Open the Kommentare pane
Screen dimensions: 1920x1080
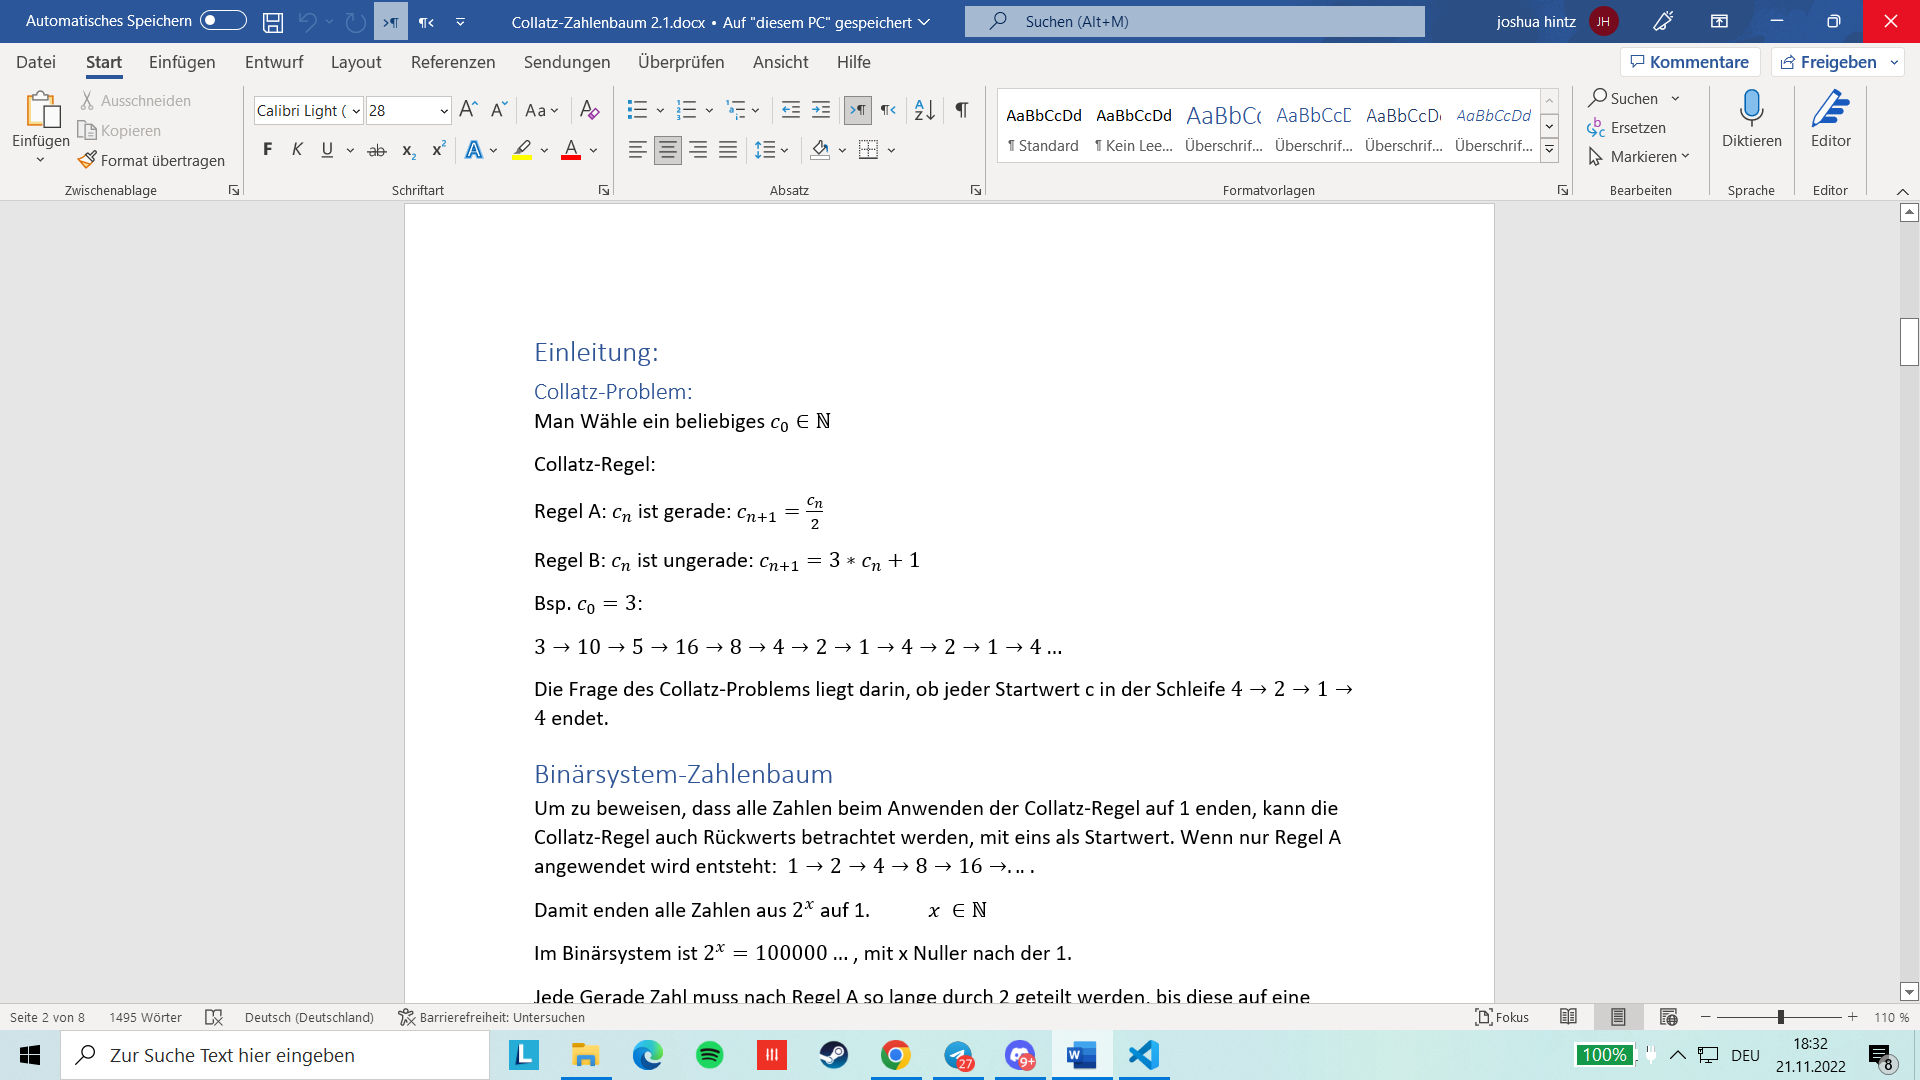tap(1690, 62)
